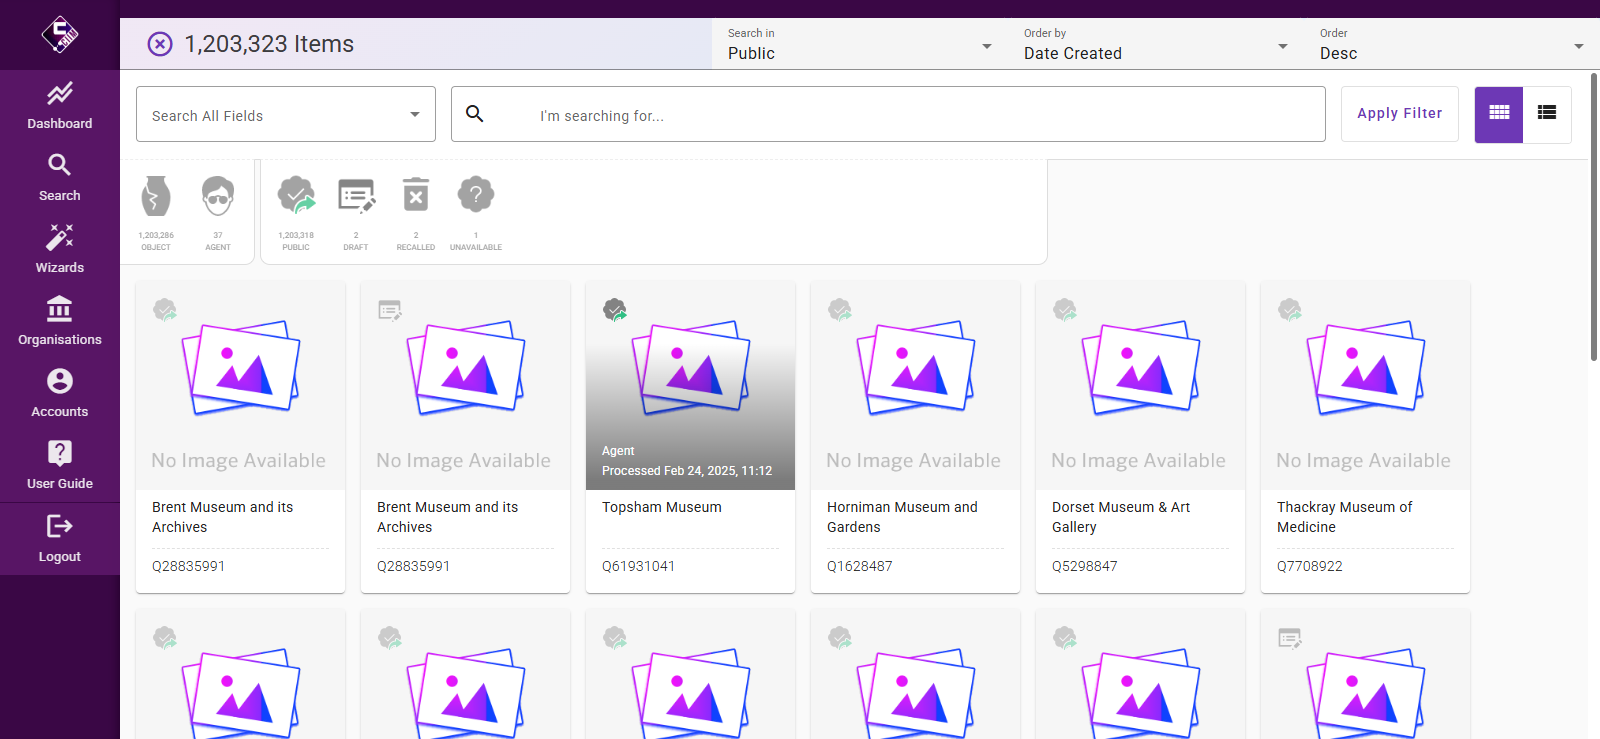Click the Apply Filter button

click(x=1400, y=114)
